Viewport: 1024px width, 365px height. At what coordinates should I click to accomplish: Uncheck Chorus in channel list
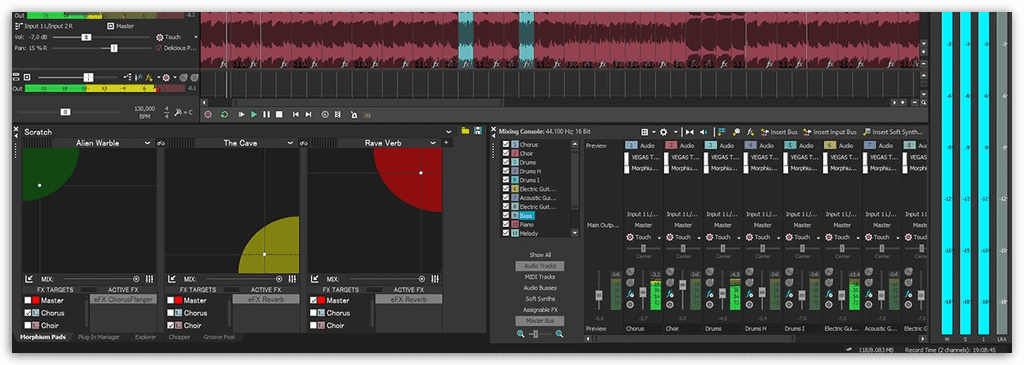505,144
